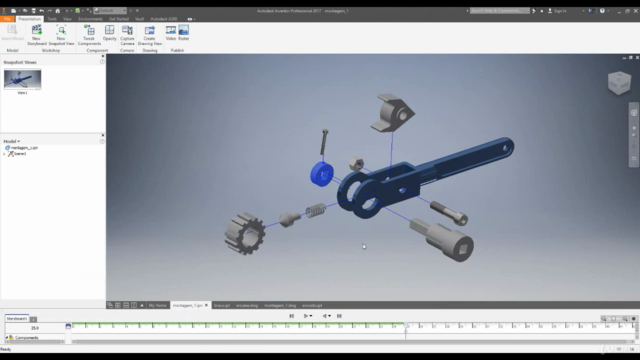Open the Play Storyboard dropdown arrow
This screenshot has height=360, width=640.
(311, 316)
